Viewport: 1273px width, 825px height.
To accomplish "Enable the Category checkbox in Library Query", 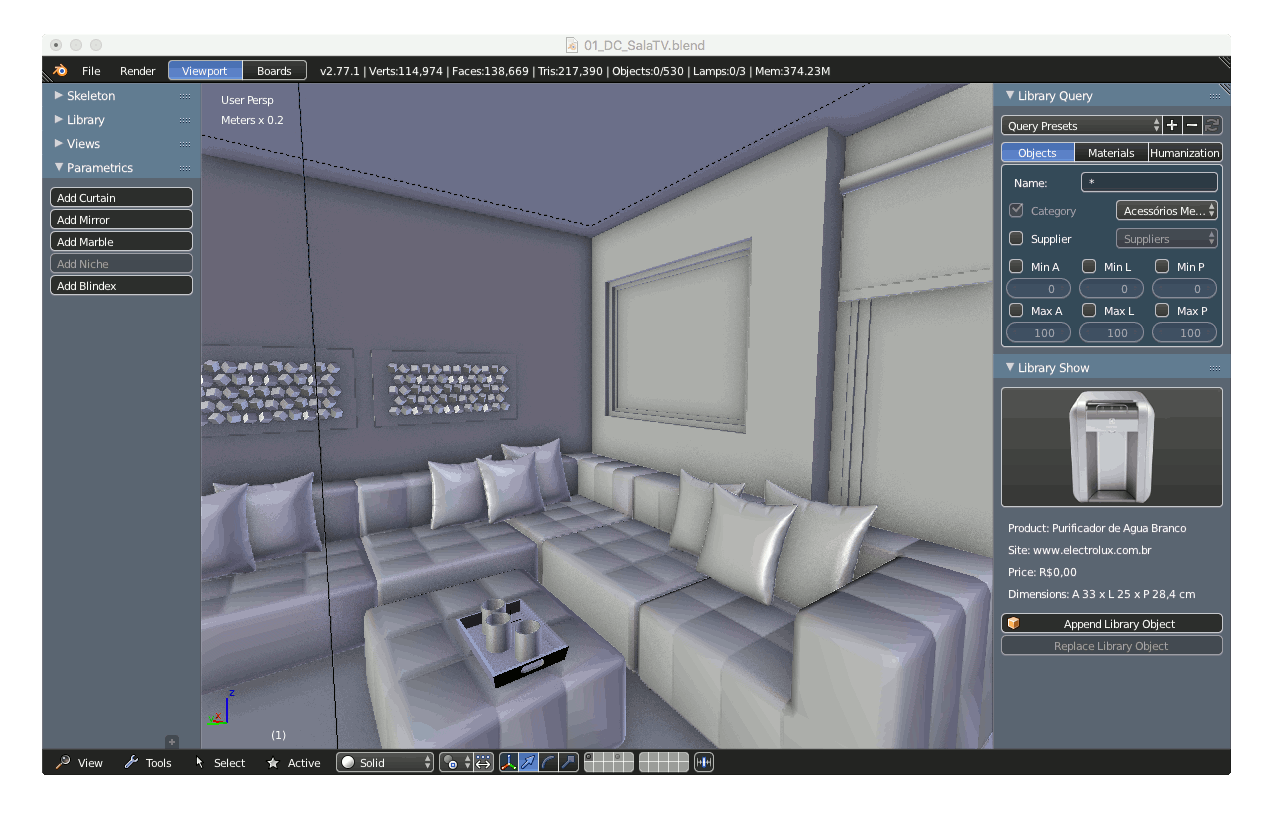I will coord(1018,210).
